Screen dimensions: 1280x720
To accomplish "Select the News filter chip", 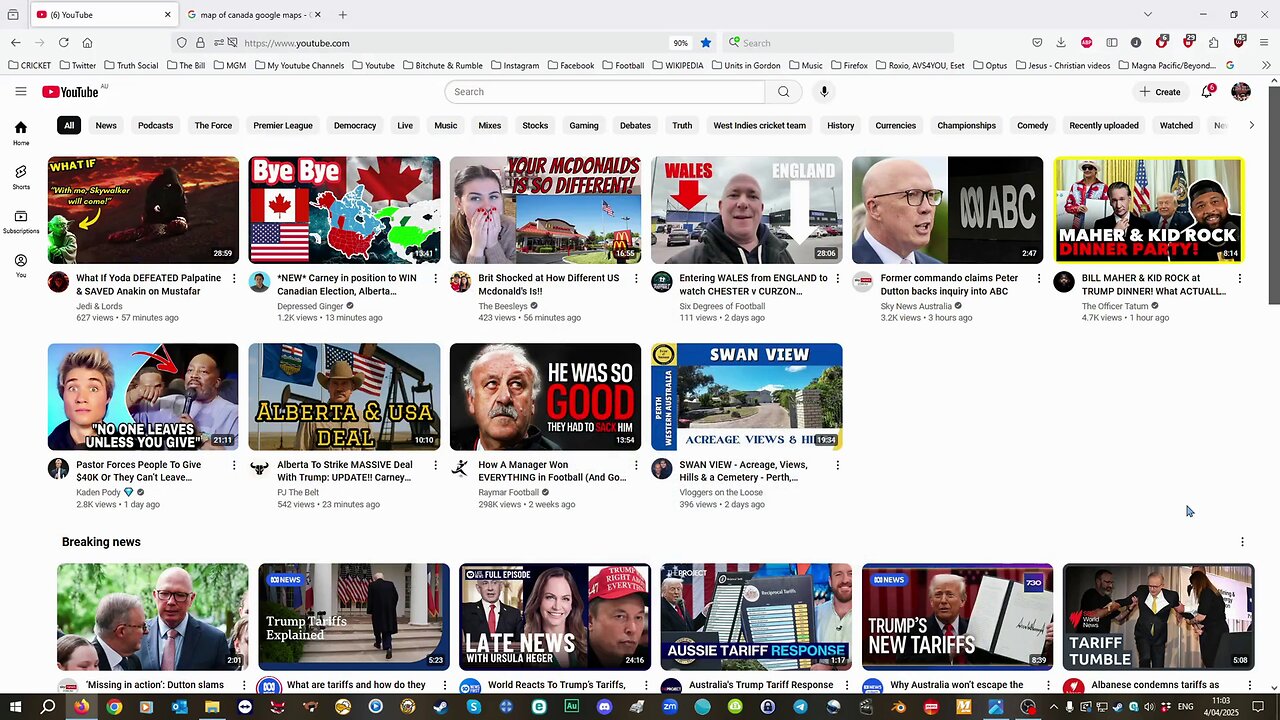I will coord(106,126).
